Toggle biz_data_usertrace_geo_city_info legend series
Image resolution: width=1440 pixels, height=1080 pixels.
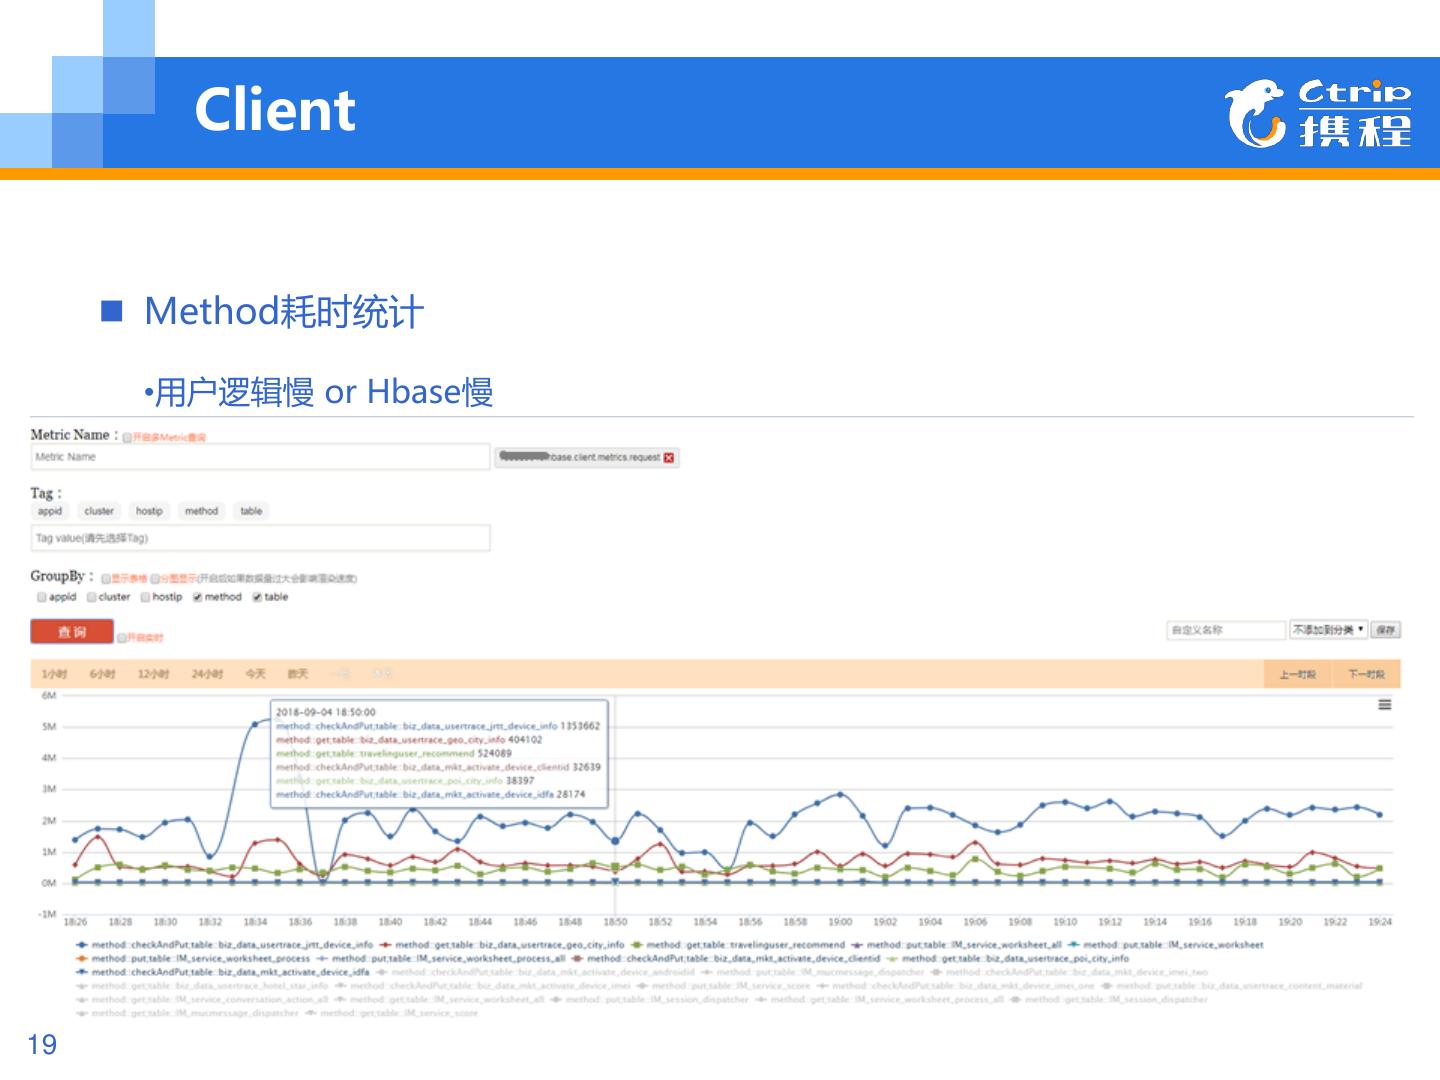click(x=508, y=945)
